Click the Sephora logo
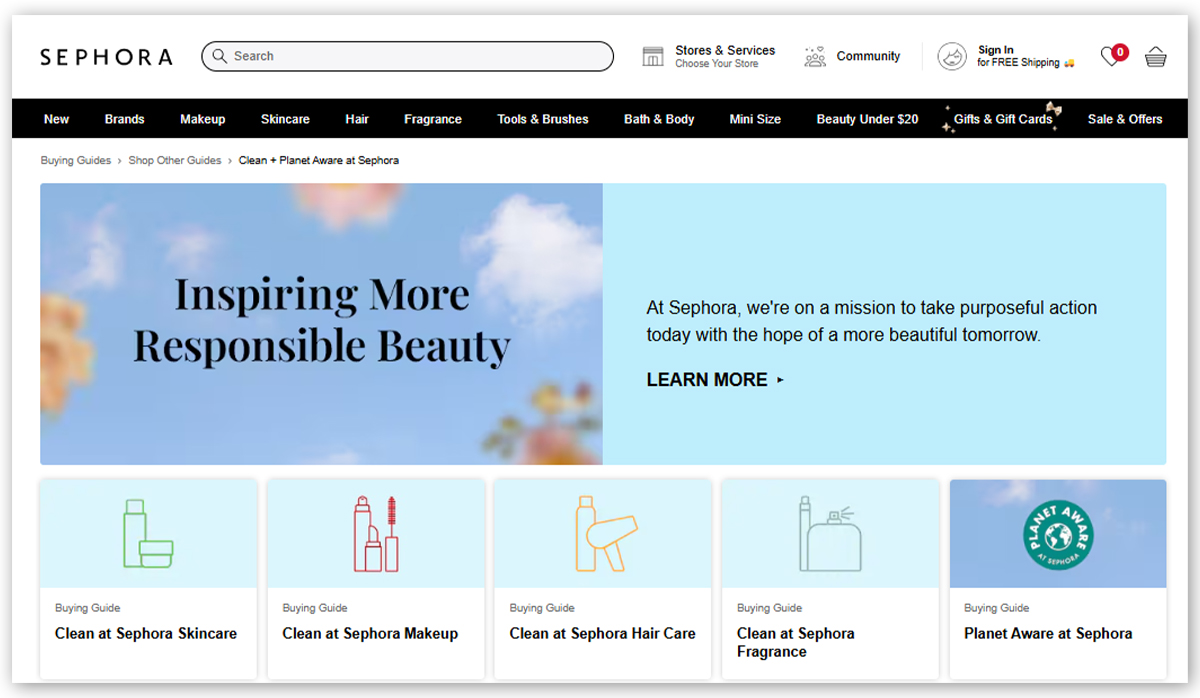 106,57
